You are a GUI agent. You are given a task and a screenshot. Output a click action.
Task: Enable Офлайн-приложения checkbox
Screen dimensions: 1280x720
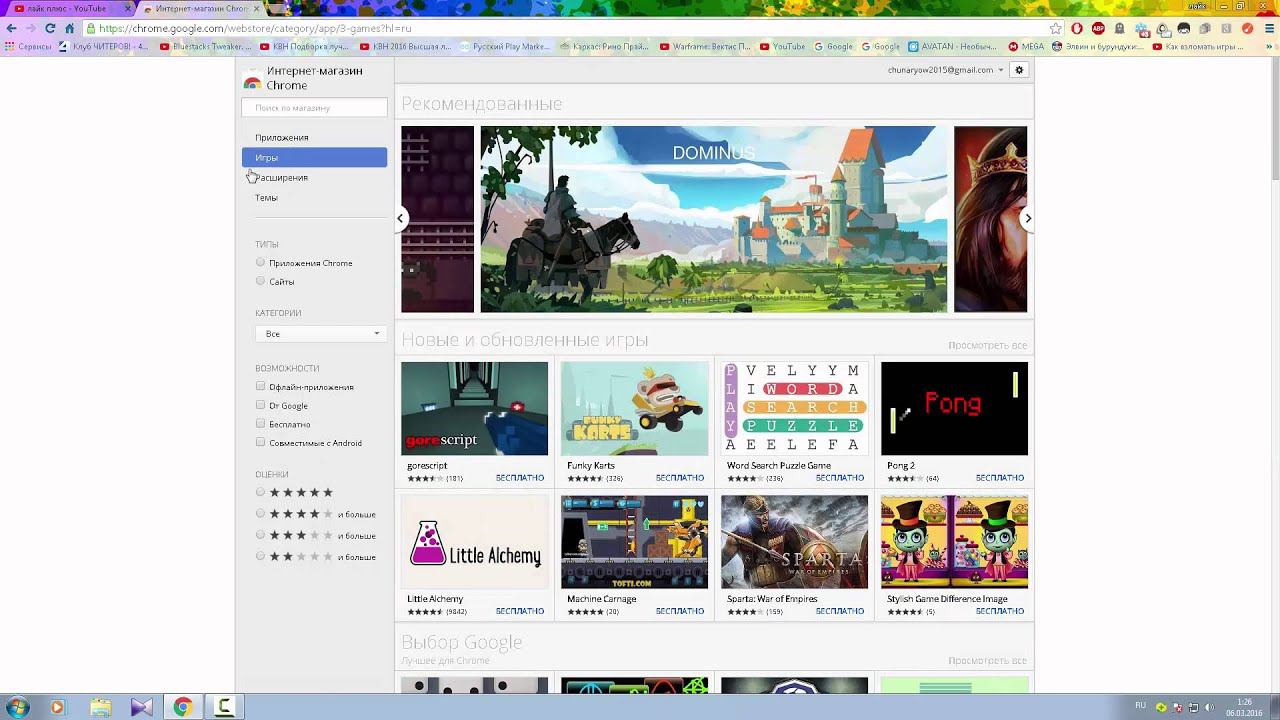[x=260, y=386]
